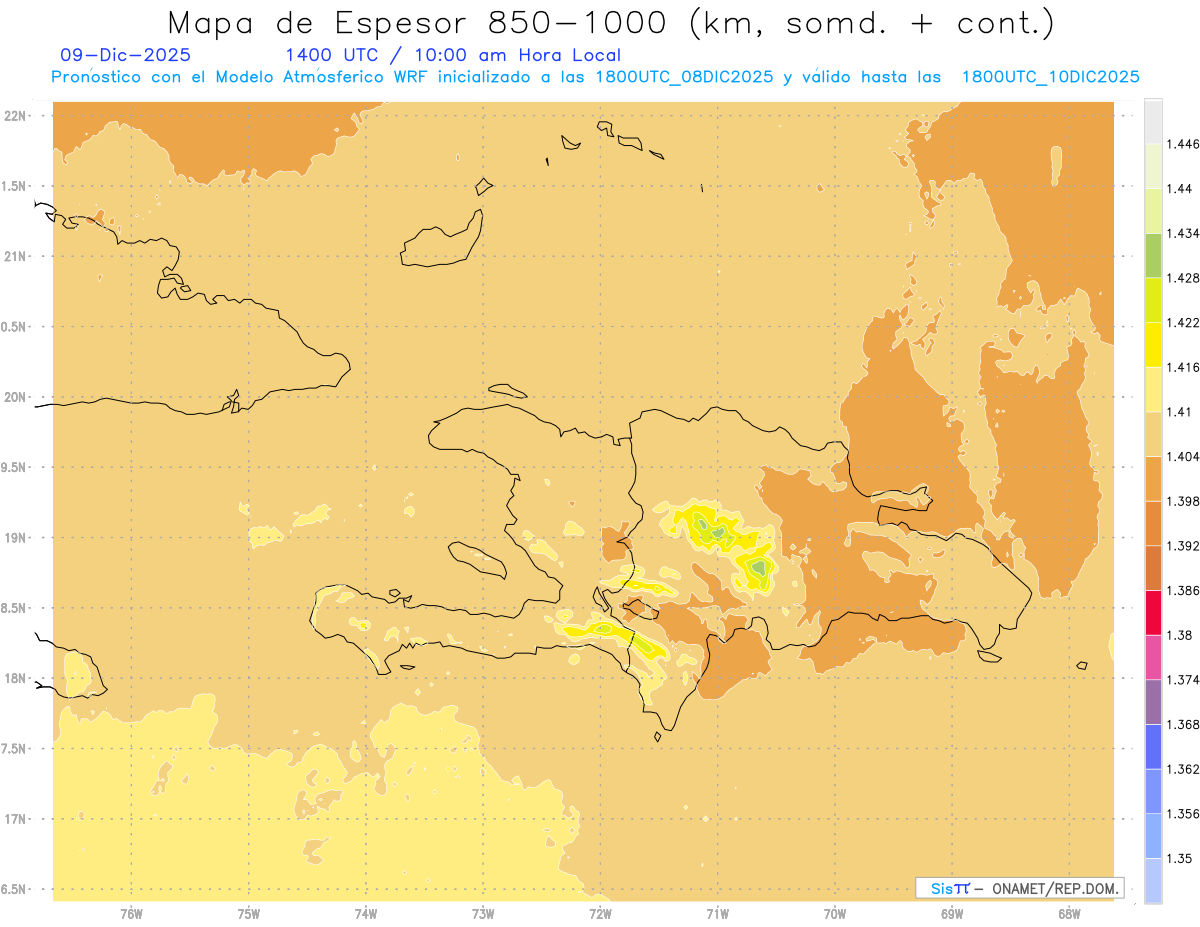Viewport: 1200px width, 927px height.
Task: Click the pink segment of the color scale
Action: tap(1153, 657)
